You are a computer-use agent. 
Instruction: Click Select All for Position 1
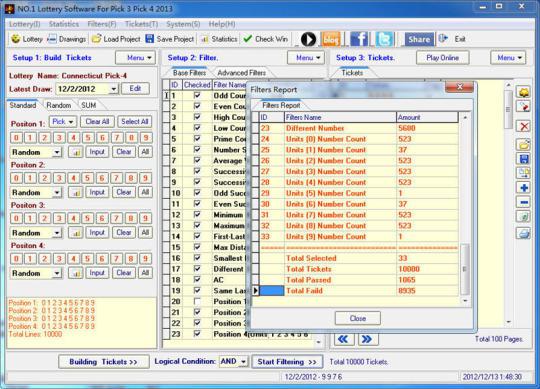point(135,122)
